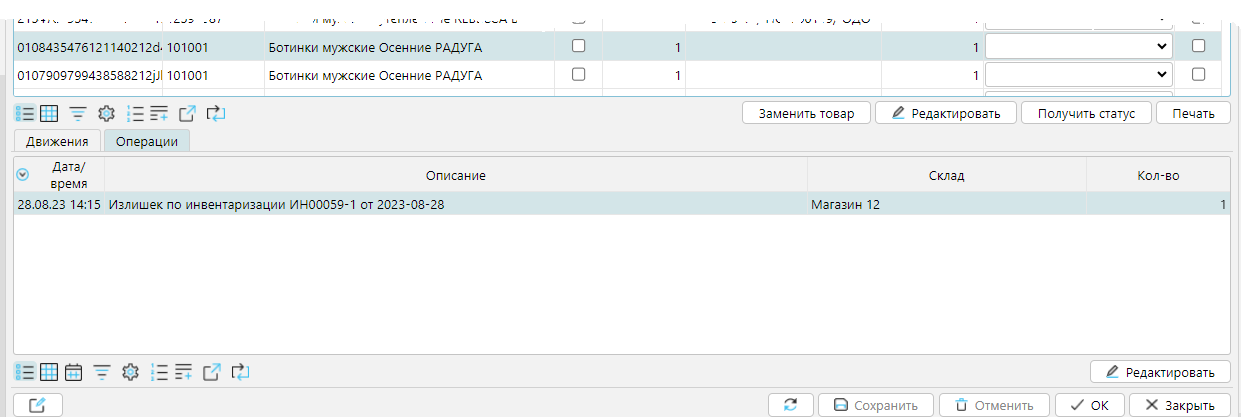Check the rightmost checkbox in first Ботинки row
This screenshot has width=1241, height=417.
tap(1199, 46)
